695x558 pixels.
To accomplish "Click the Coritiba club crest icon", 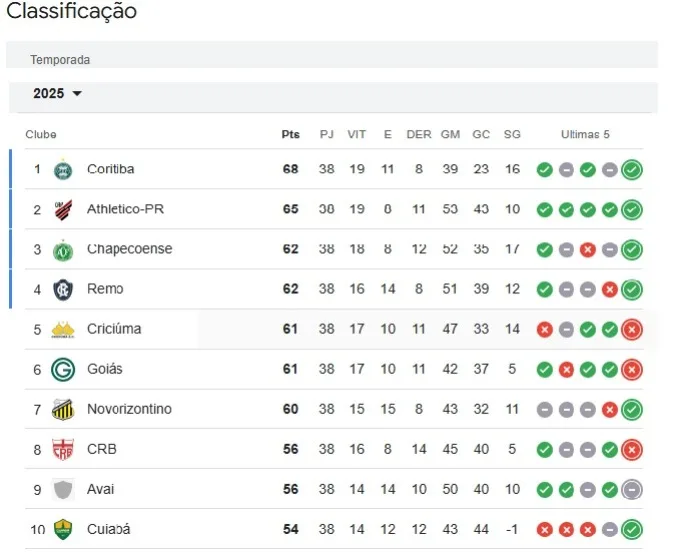I will (63, 169).
